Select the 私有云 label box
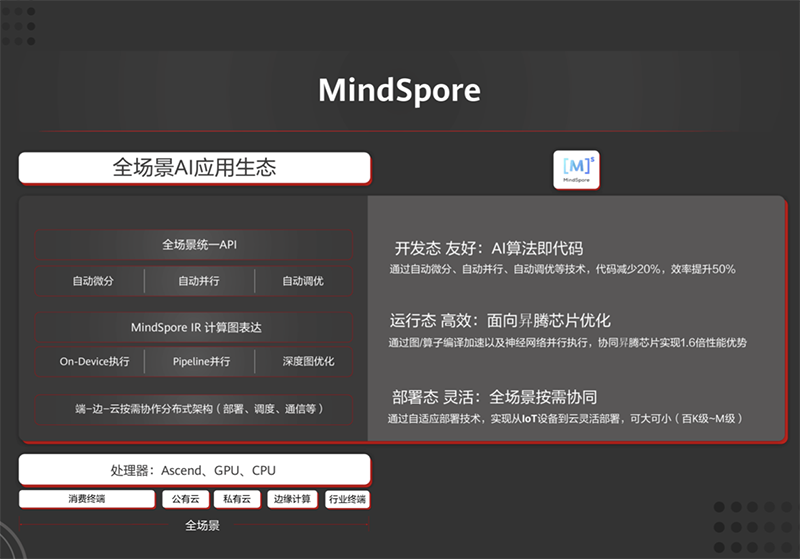Image resolution: width=800 pixels, height=559 pixels. click(237, 499)
